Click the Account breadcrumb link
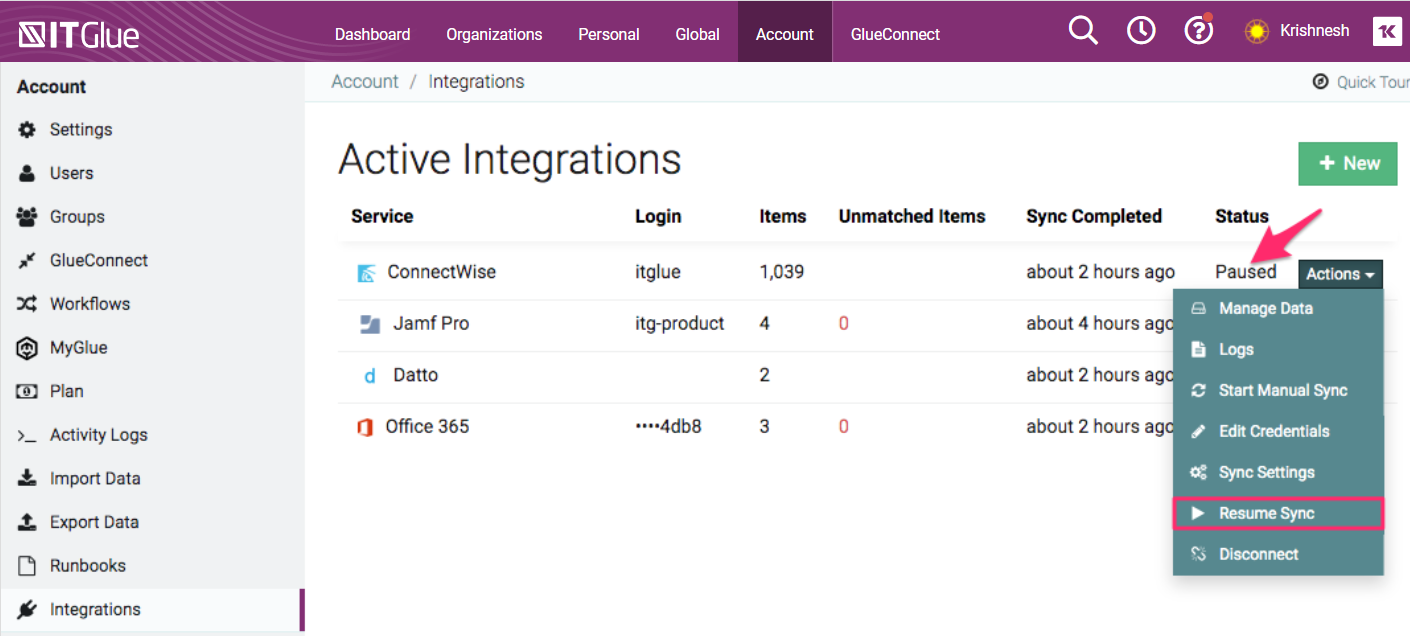Screen dimensions: 1410x636 click(x=365, y=82)
